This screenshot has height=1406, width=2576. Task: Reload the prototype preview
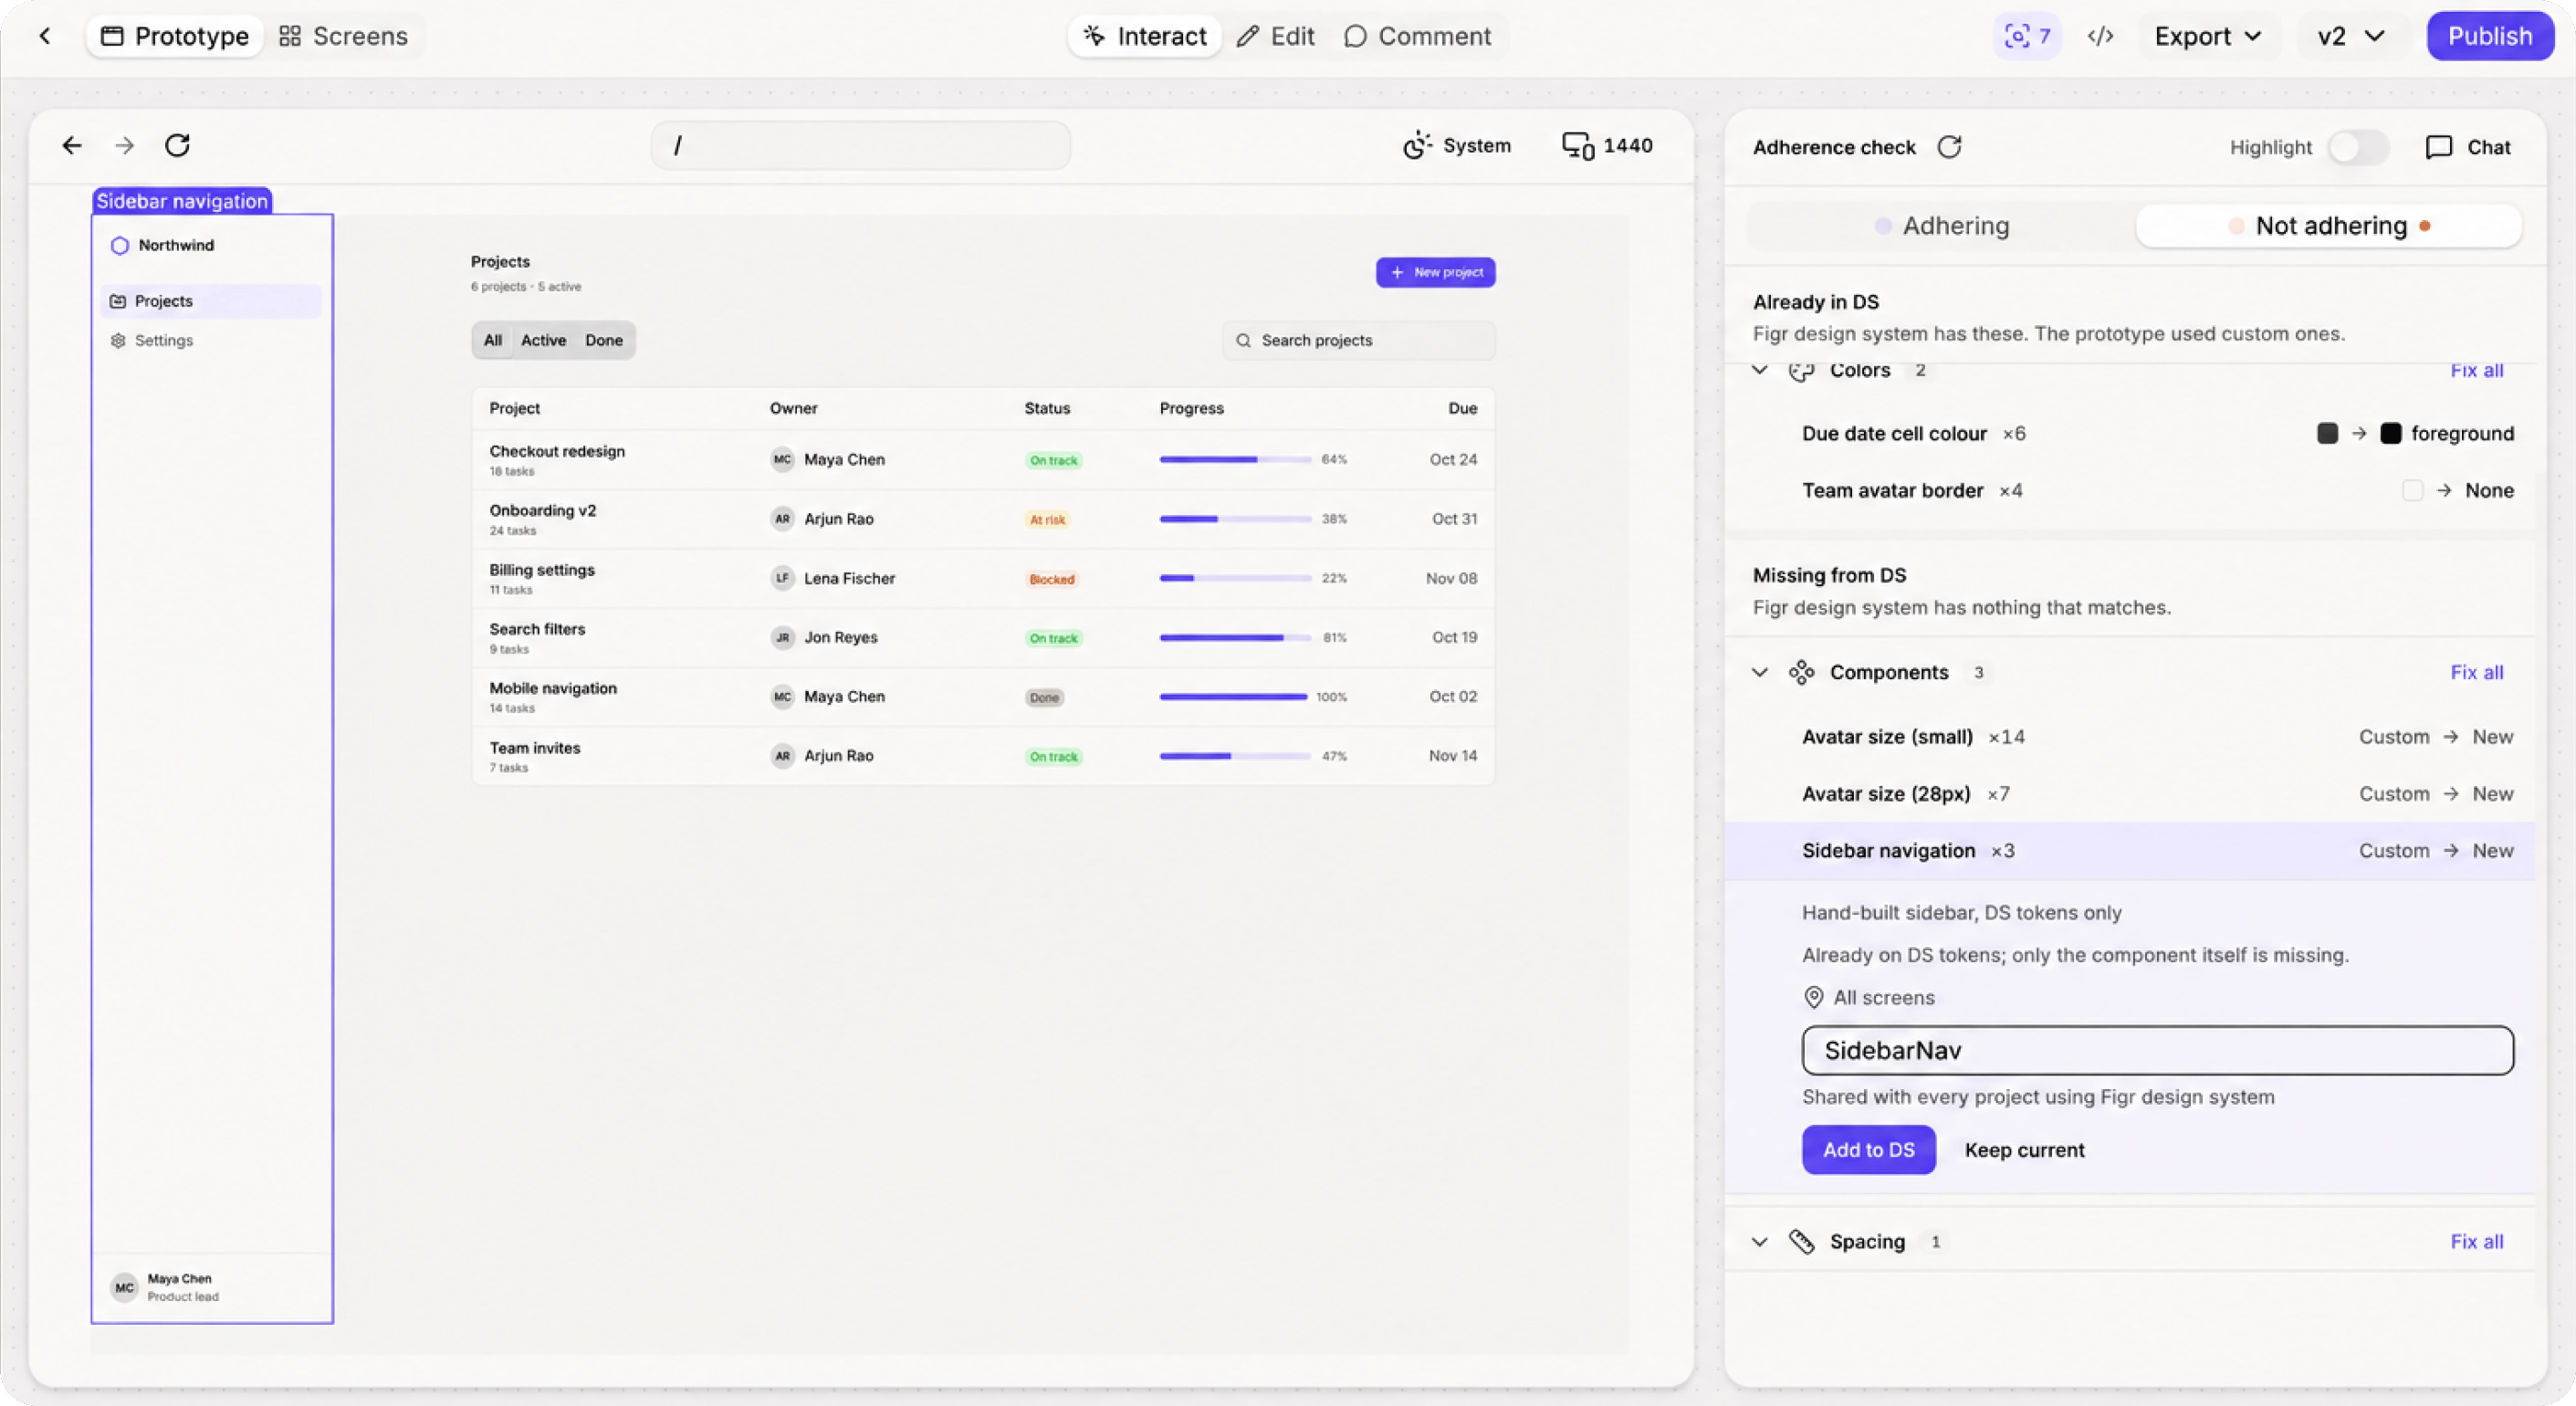[177, 145]
